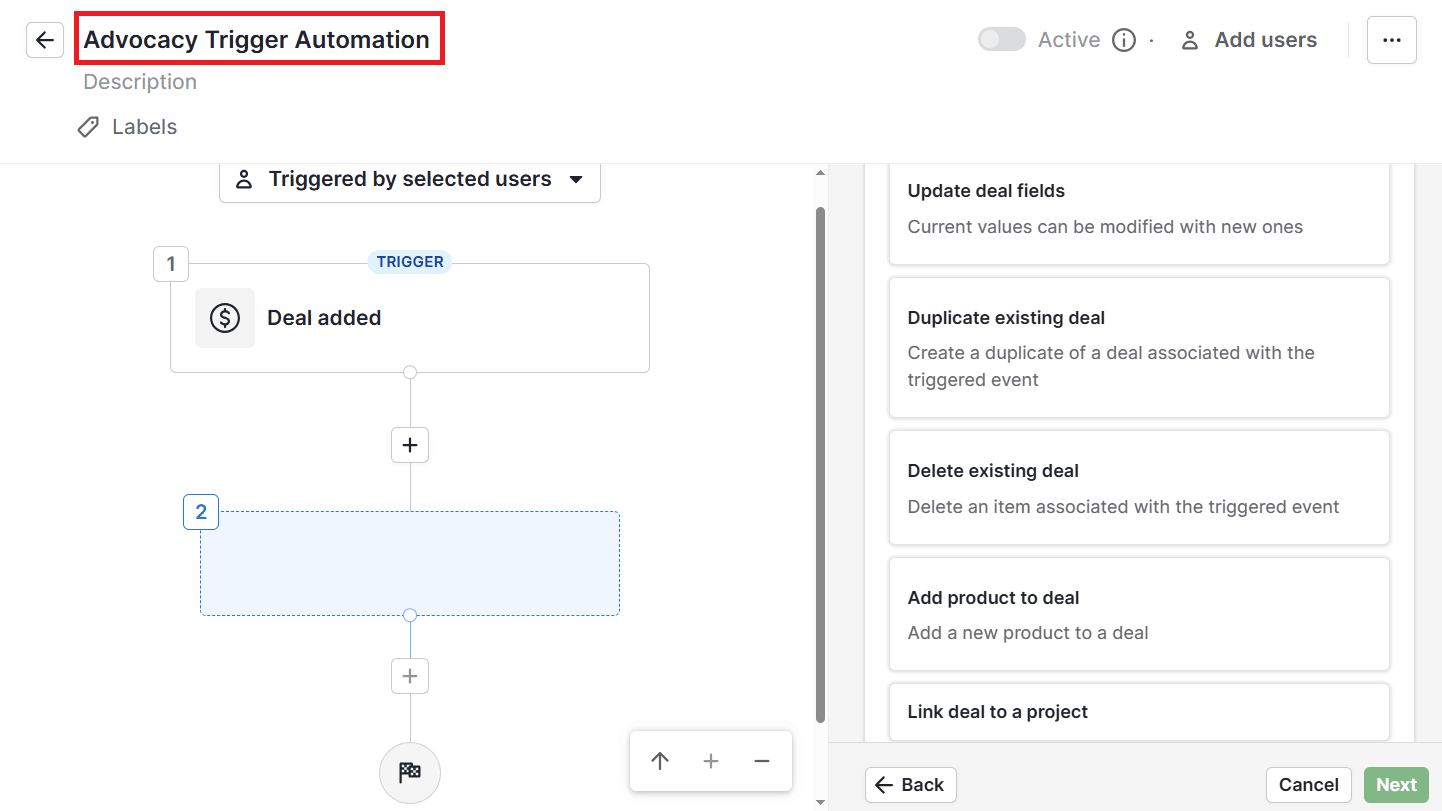1442x811 pixels.
Task: Click the Add users person icon
Action: click(x=1189, y=39)
